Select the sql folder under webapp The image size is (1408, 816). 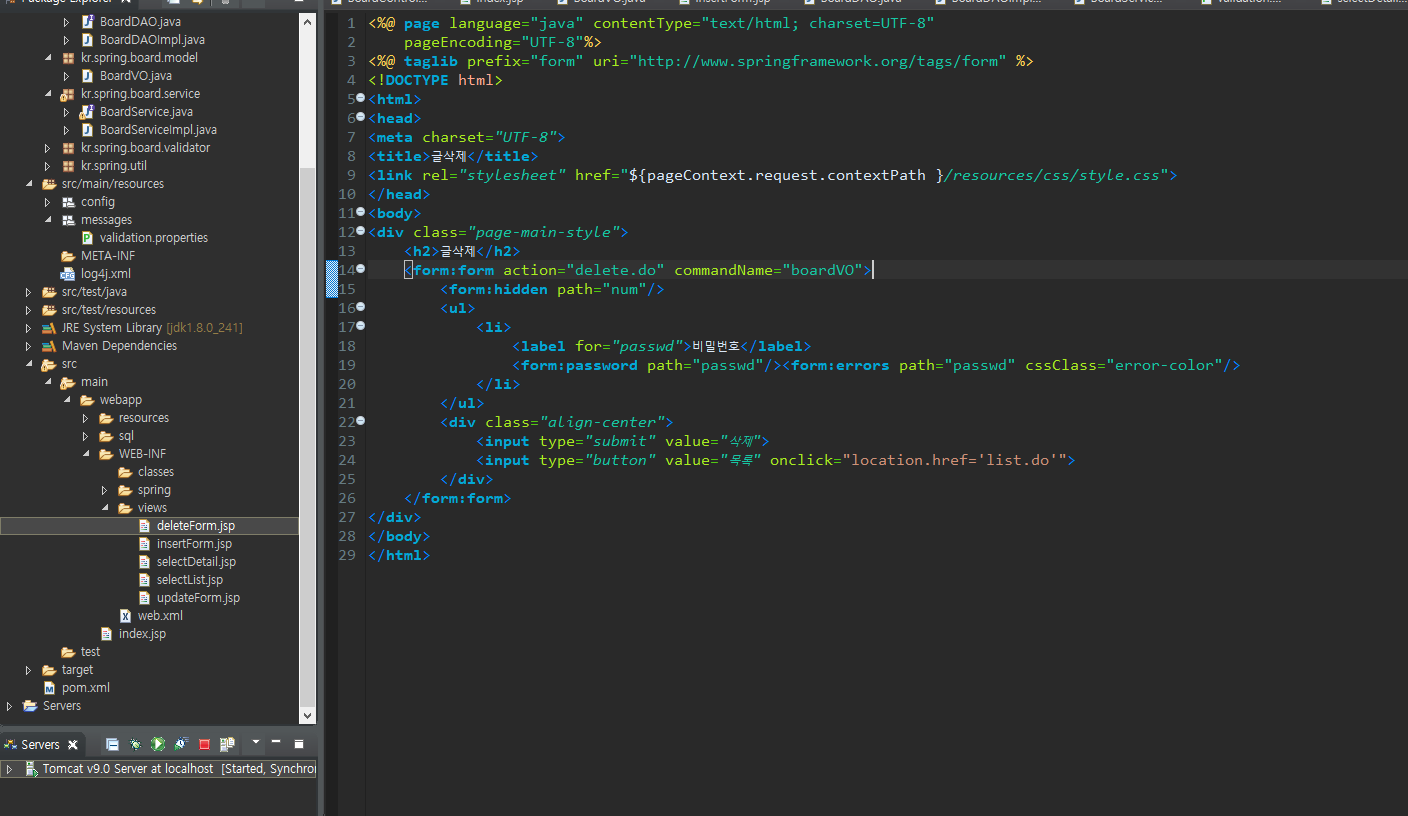coord(126,436)
